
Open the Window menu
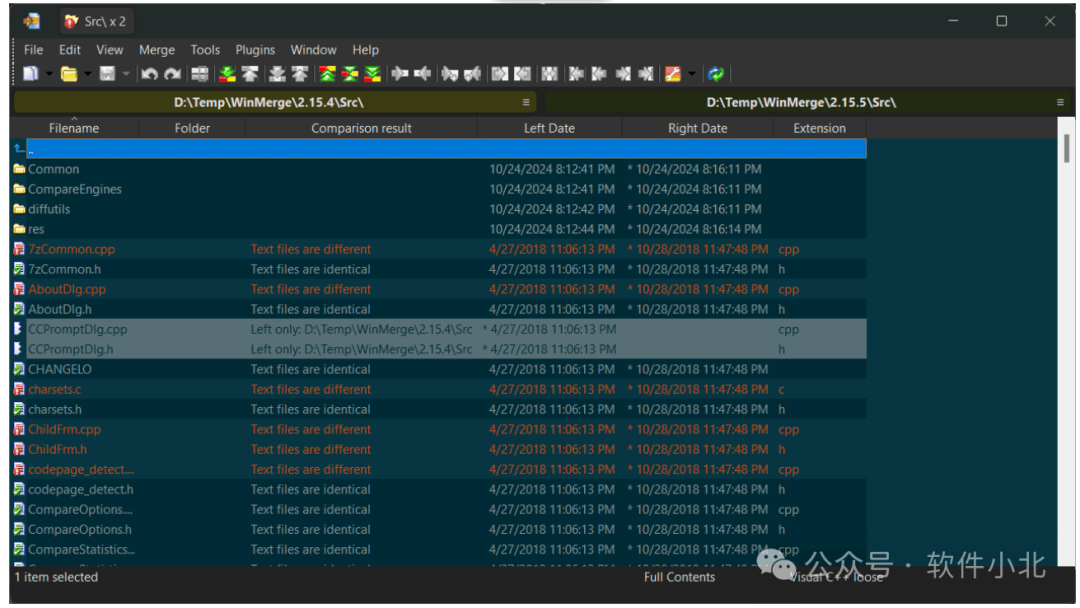313,50
